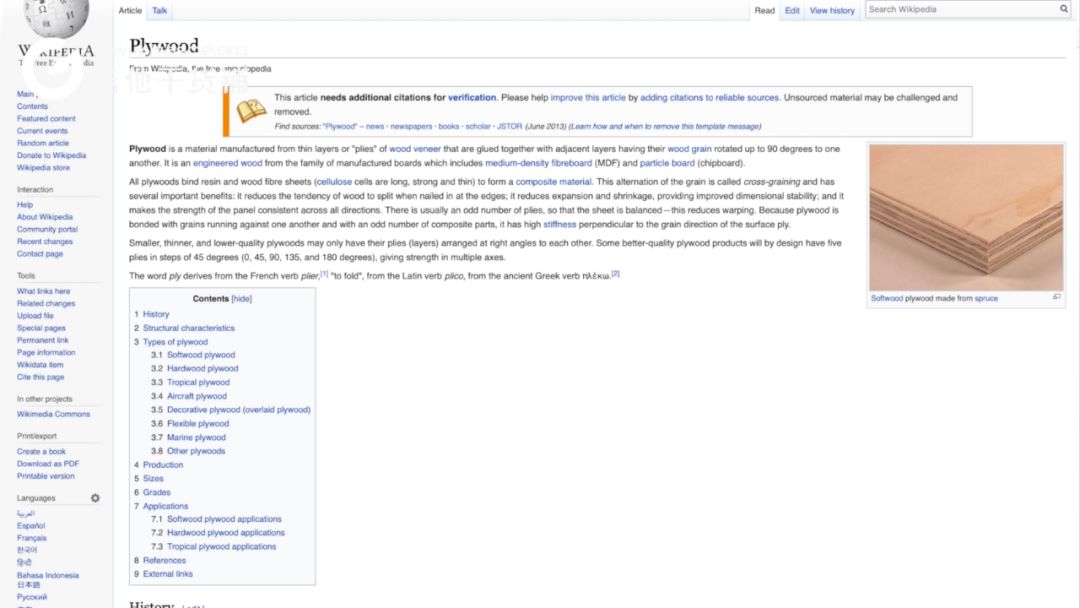
Task: Switch to the Talk tab
Action: click(x=160, y=10)
